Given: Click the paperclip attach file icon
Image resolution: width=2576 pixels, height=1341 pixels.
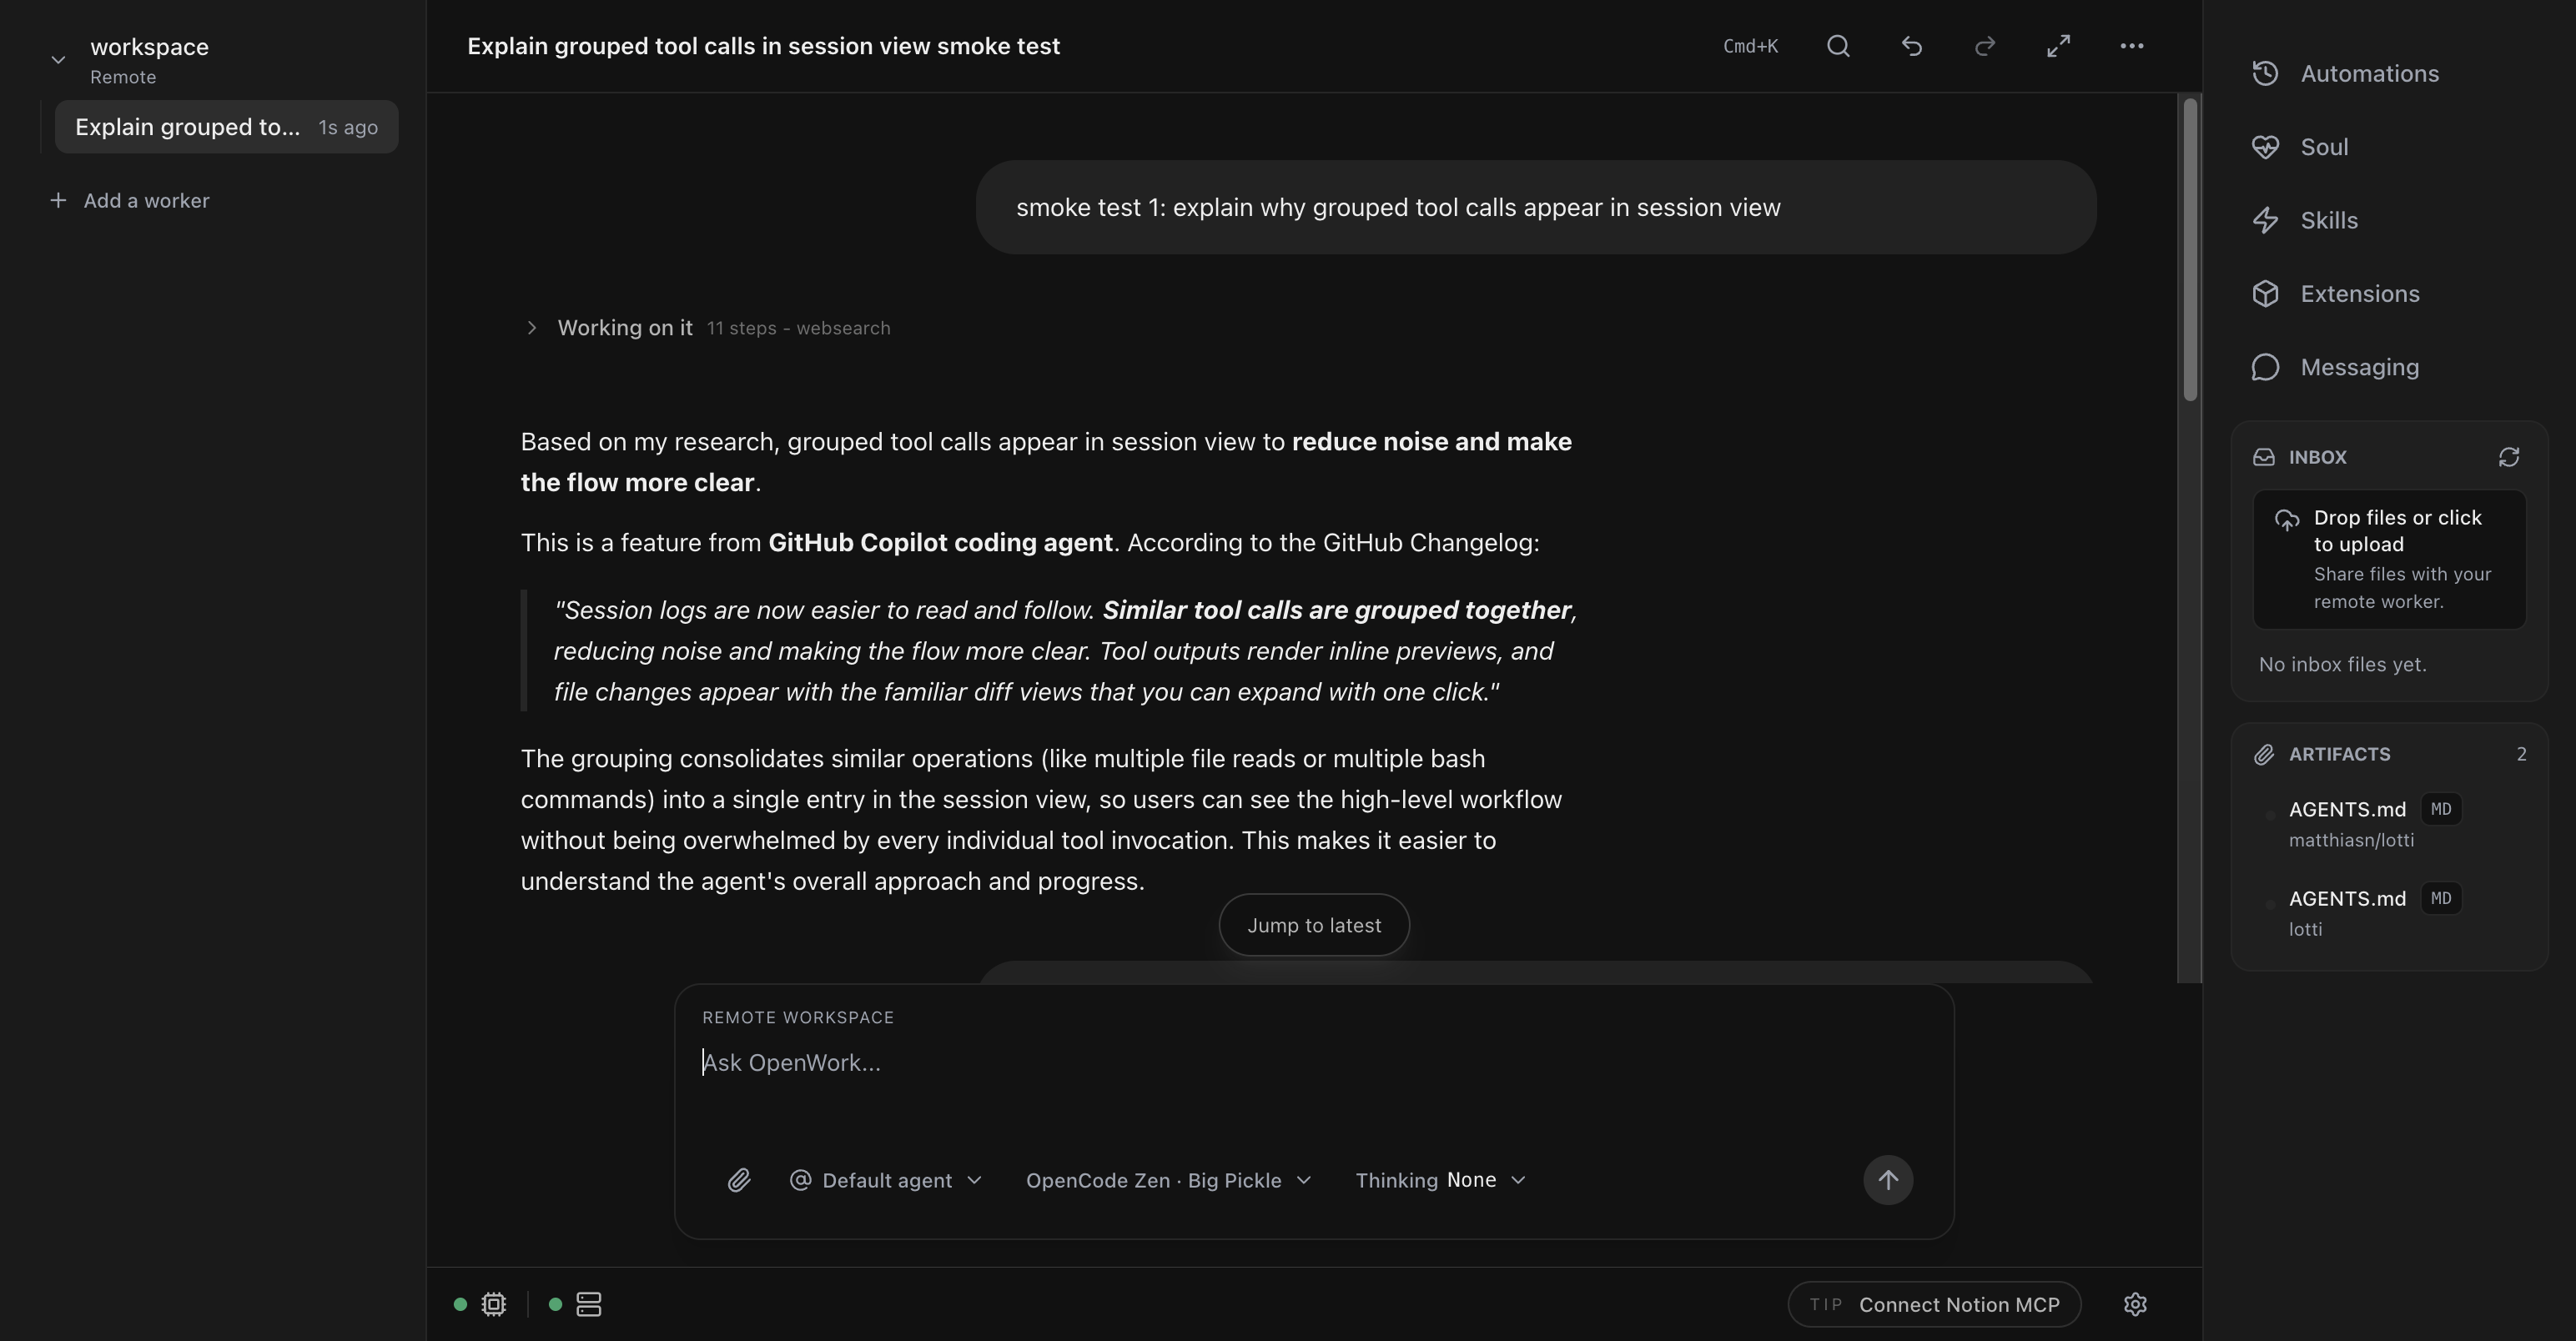Looking at the screenshot, I should pyautogui.click(x=739, y=1180).
